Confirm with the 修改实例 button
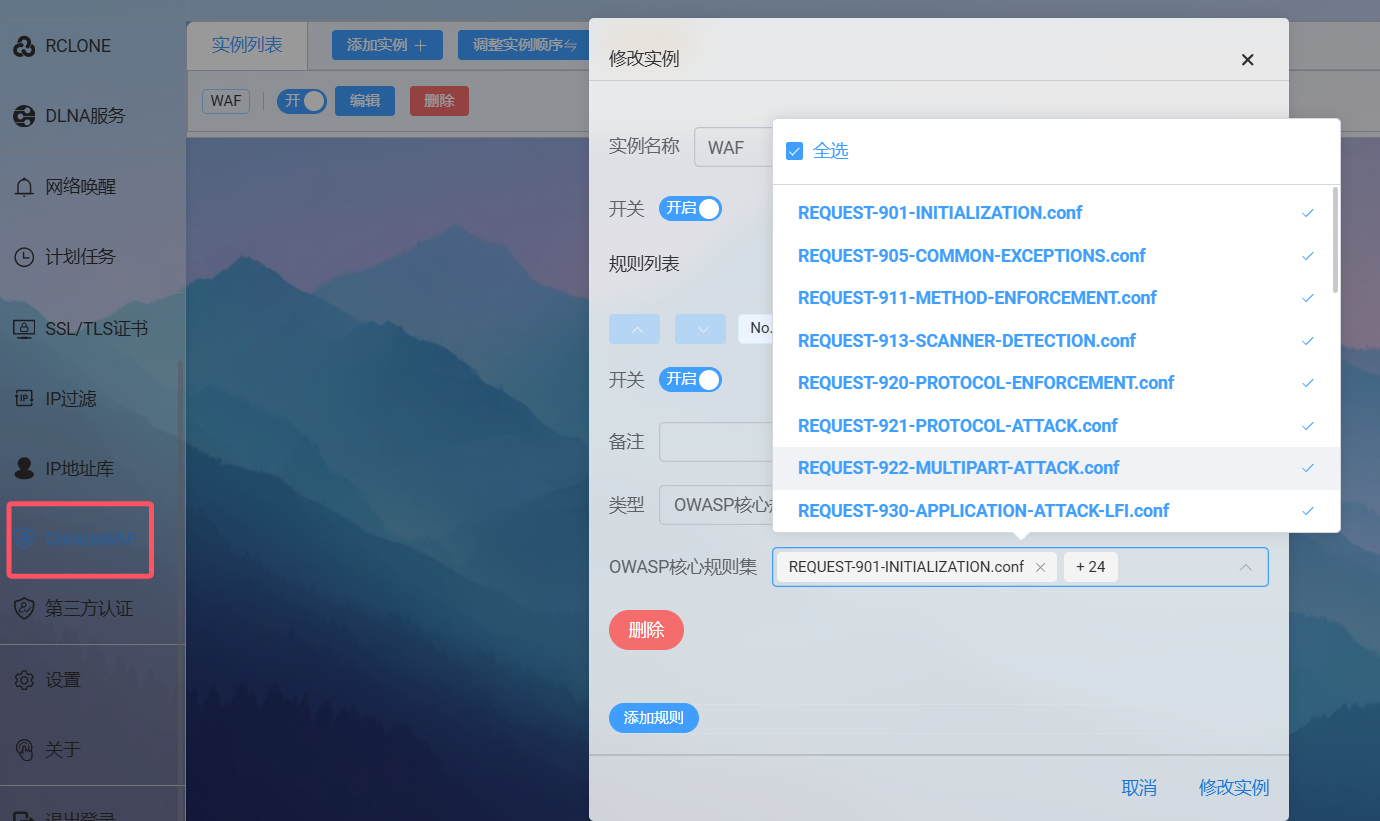The image size is (1380, 821). point(1234,788)
